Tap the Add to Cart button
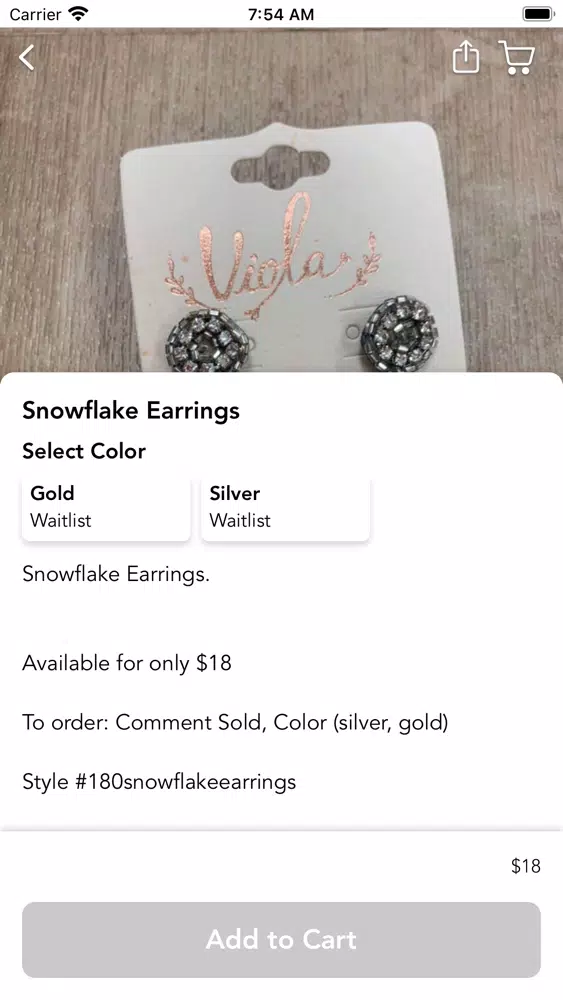The image size is (563, 1000). pyautogui.click(x=281, y=939)
